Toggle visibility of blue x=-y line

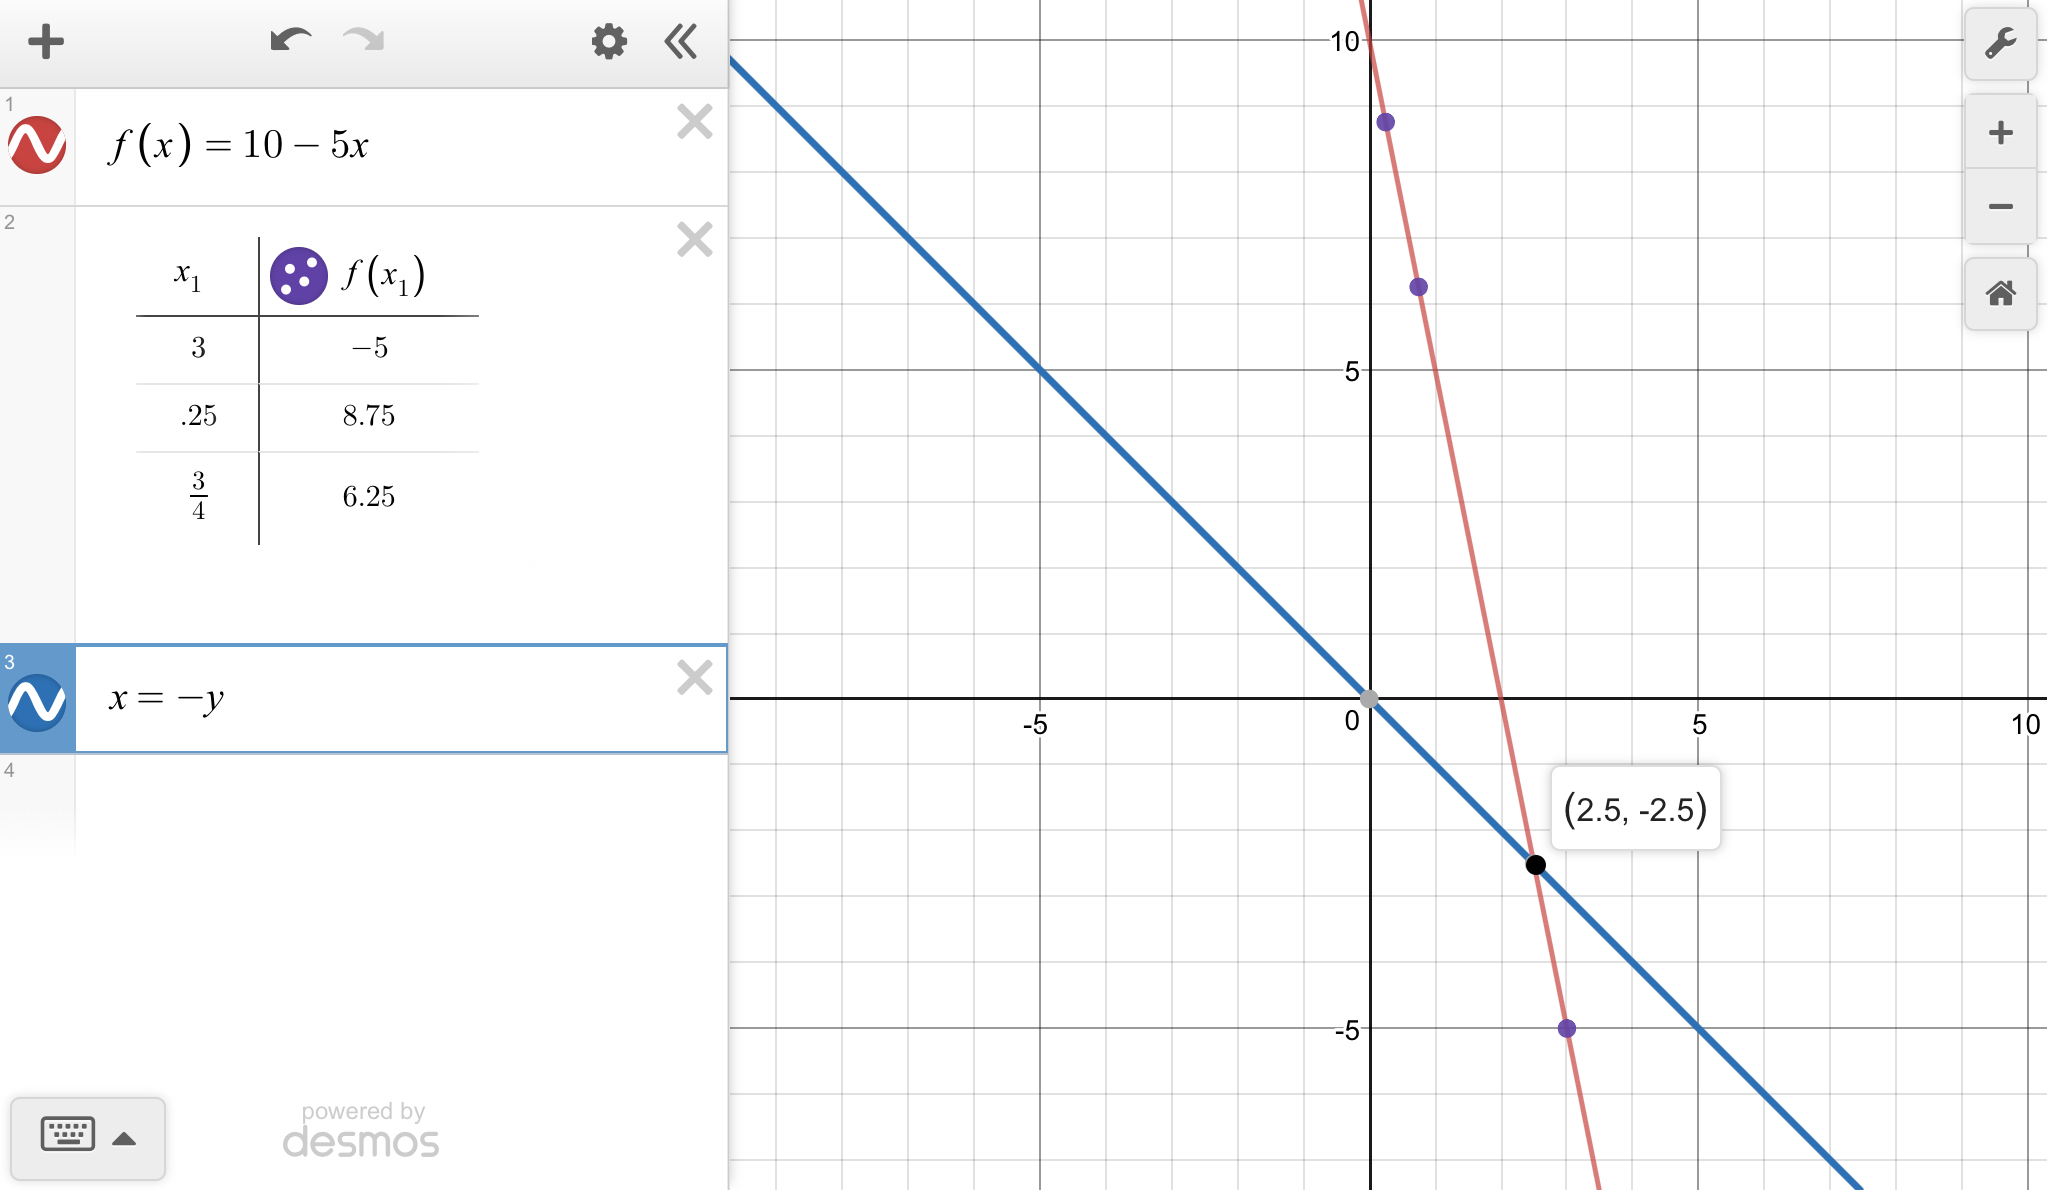point(37,700)
